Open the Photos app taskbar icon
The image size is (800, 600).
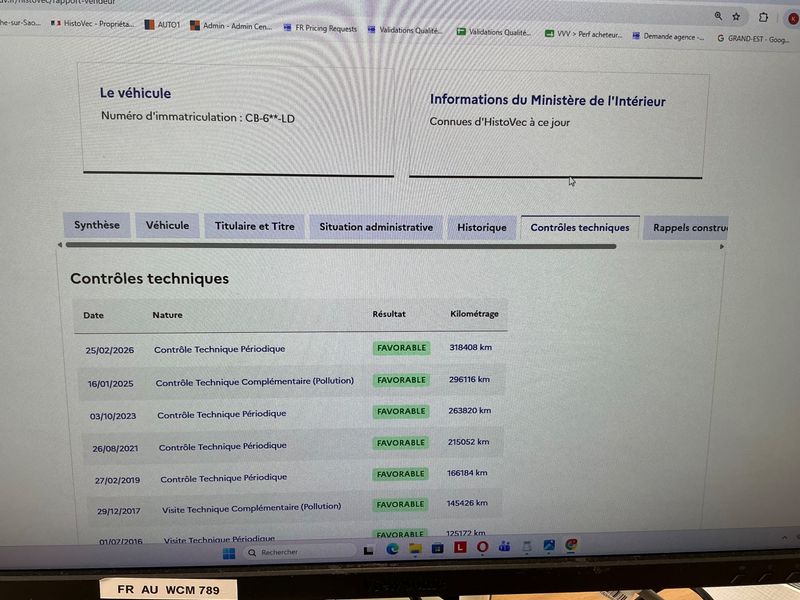[x=549, y=545]
